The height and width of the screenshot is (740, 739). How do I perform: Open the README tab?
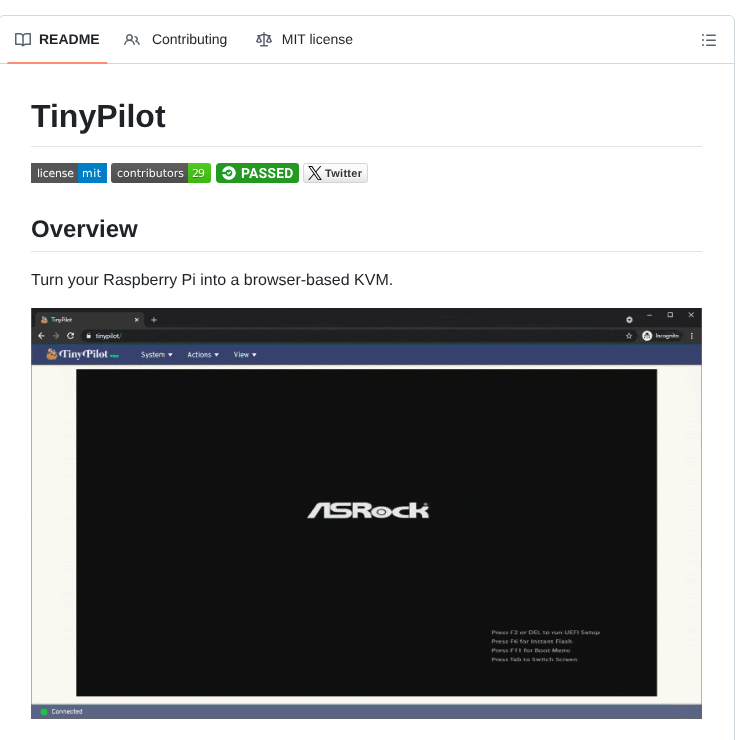click(x=57, y=40)
